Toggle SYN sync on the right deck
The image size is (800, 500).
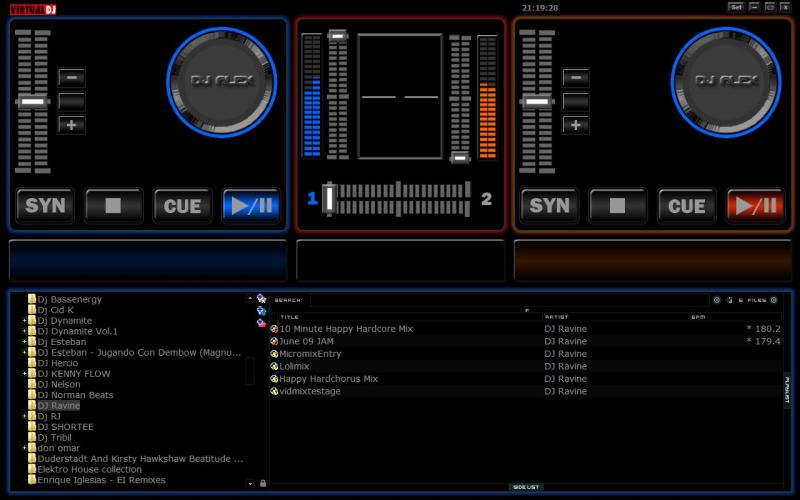point(549,206)
